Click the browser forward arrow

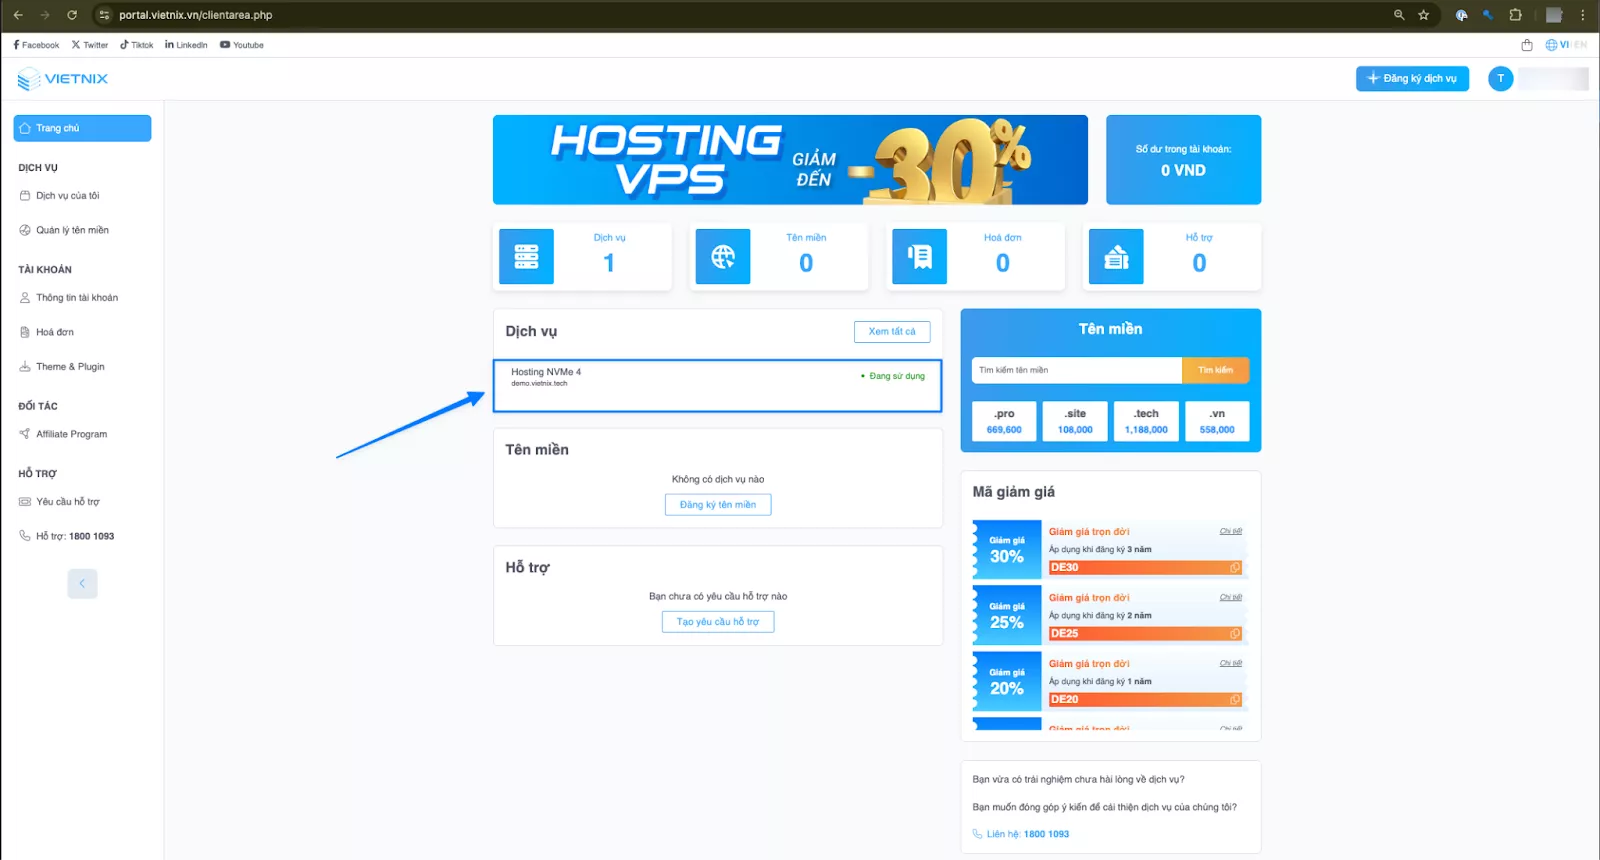click(45, 15)
